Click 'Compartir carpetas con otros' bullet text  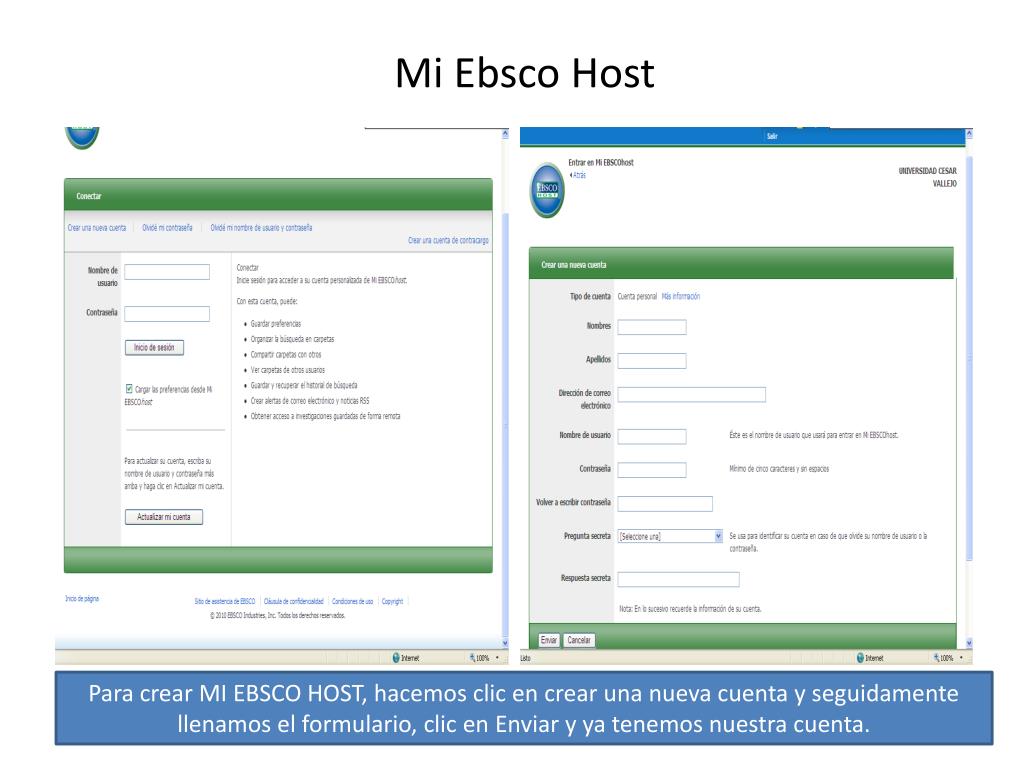(286, 355)
